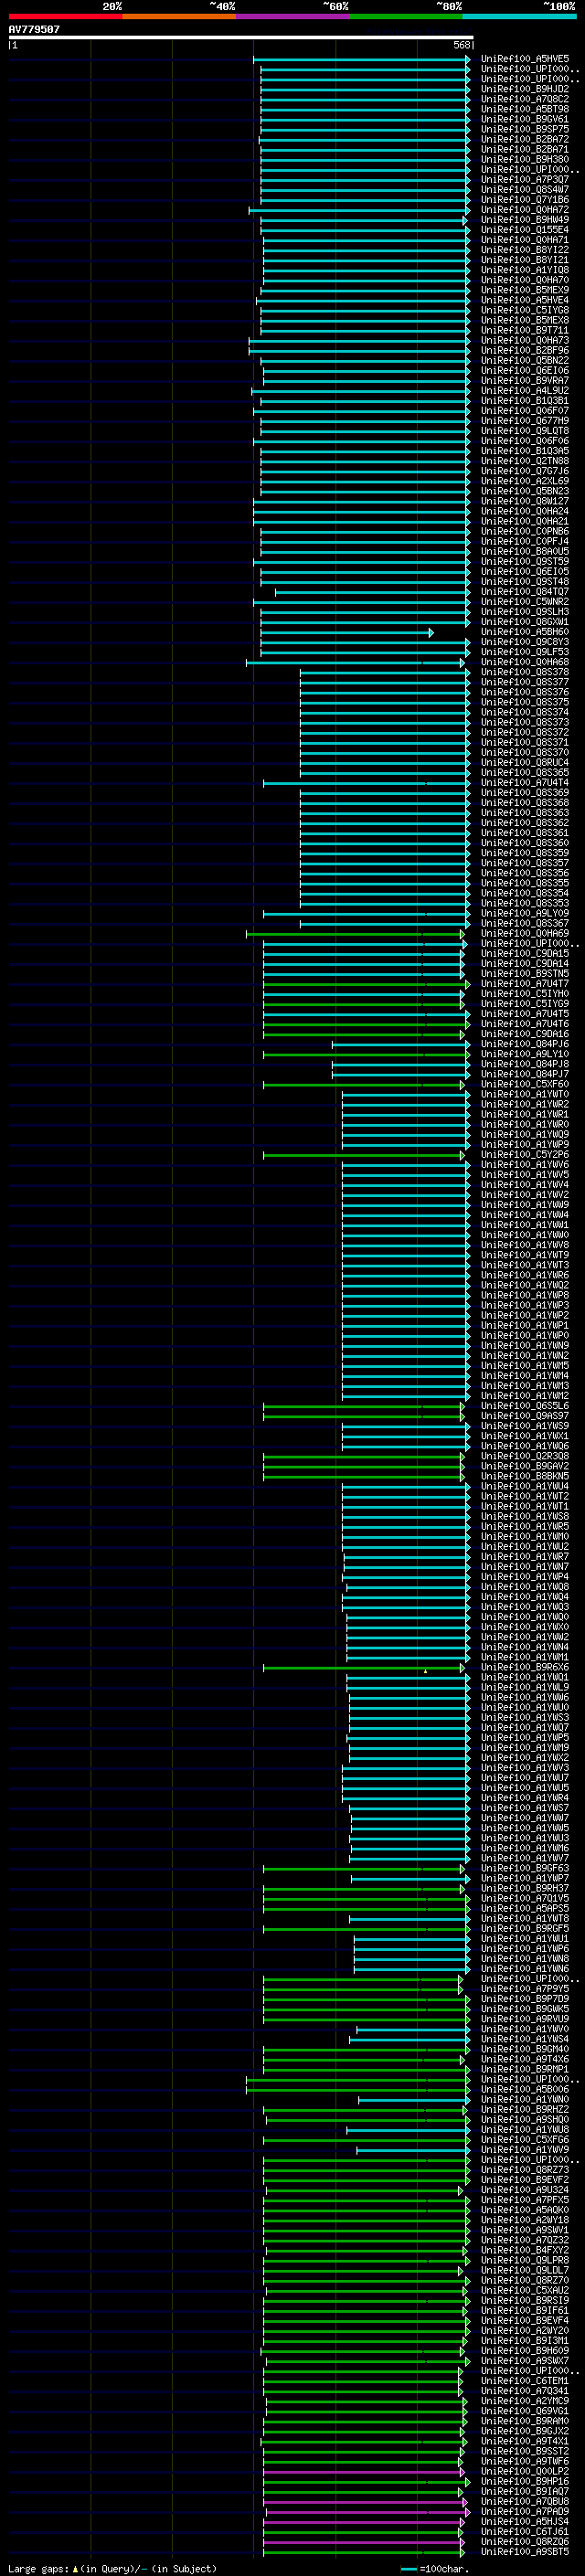Click the label UniRef100_B8YI22
The image size is (585, 2576).
click(x=525, y=250)
